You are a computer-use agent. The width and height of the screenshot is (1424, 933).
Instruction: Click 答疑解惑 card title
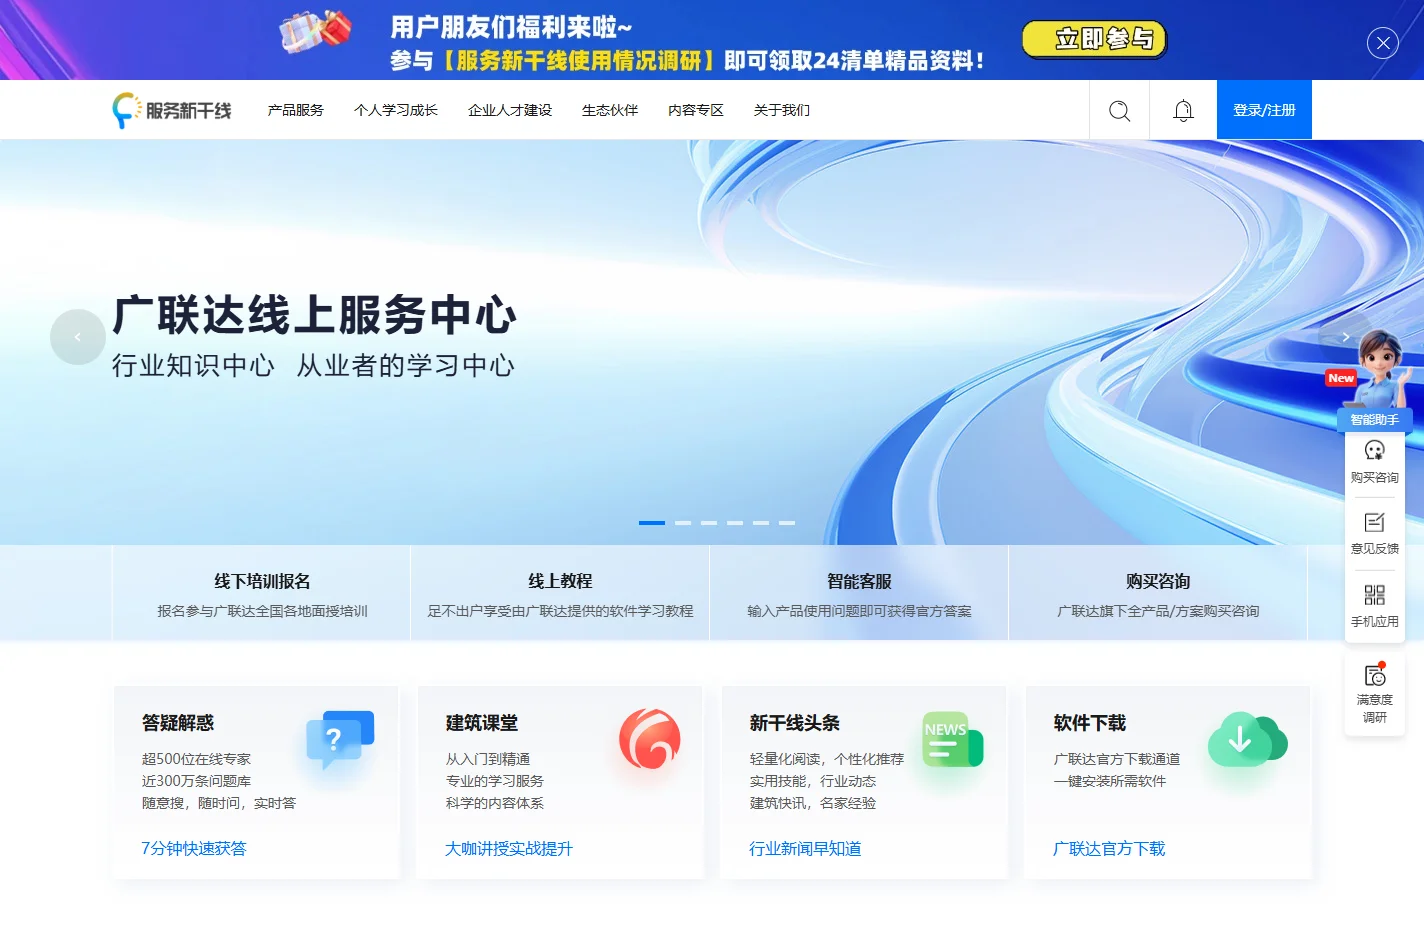[178, 723]
